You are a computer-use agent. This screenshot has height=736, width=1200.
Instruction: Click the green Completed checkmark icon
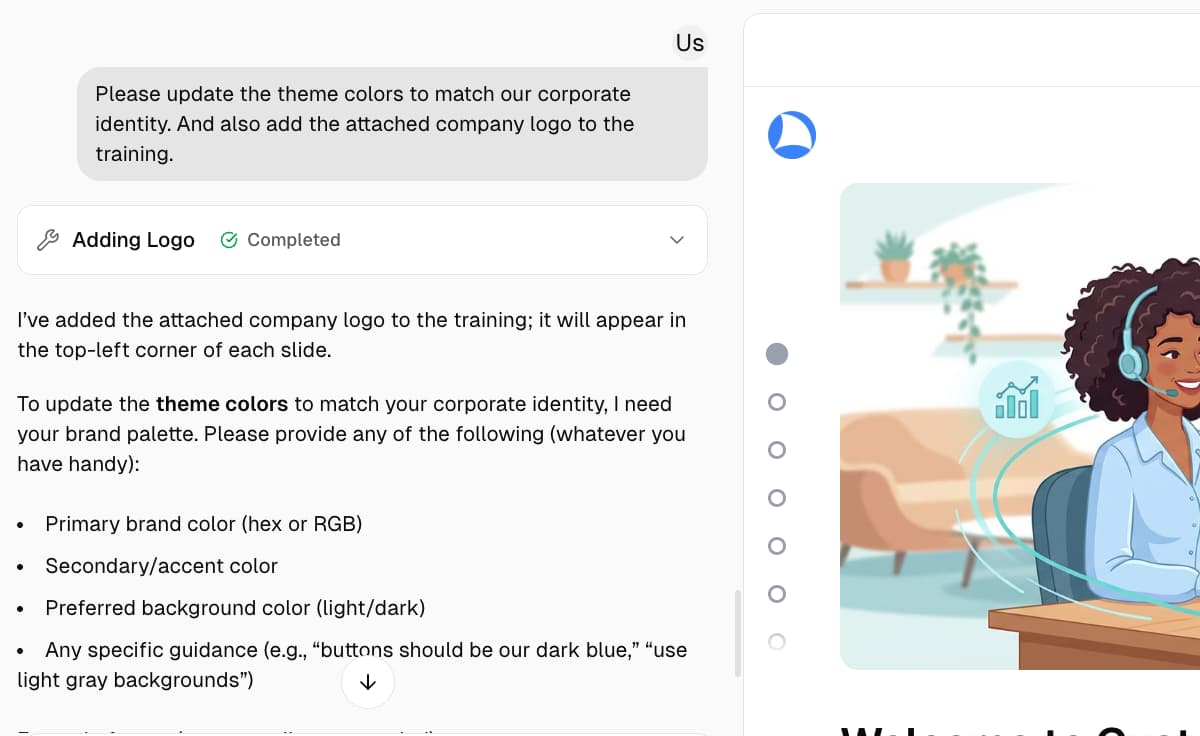[x=229, y=240]
